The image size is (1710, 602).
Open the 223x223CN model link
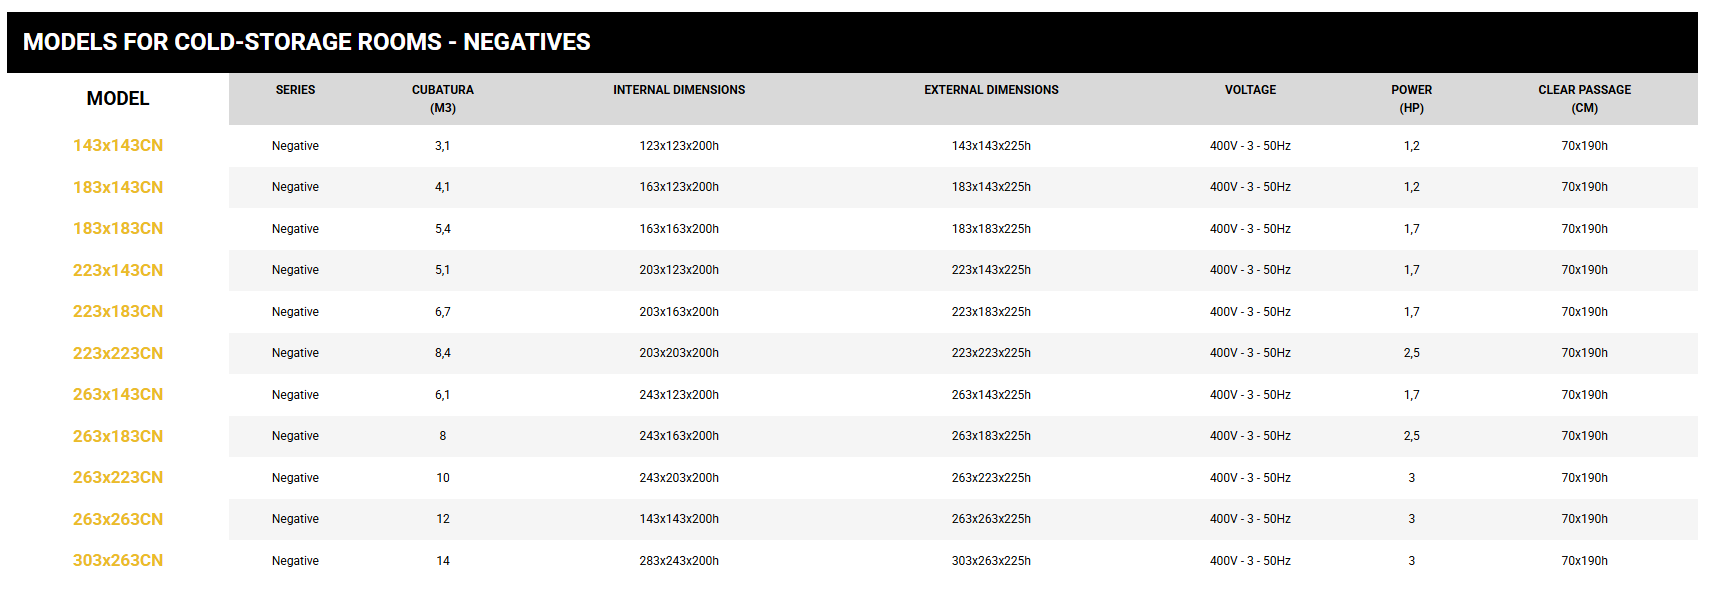(118, 353)
